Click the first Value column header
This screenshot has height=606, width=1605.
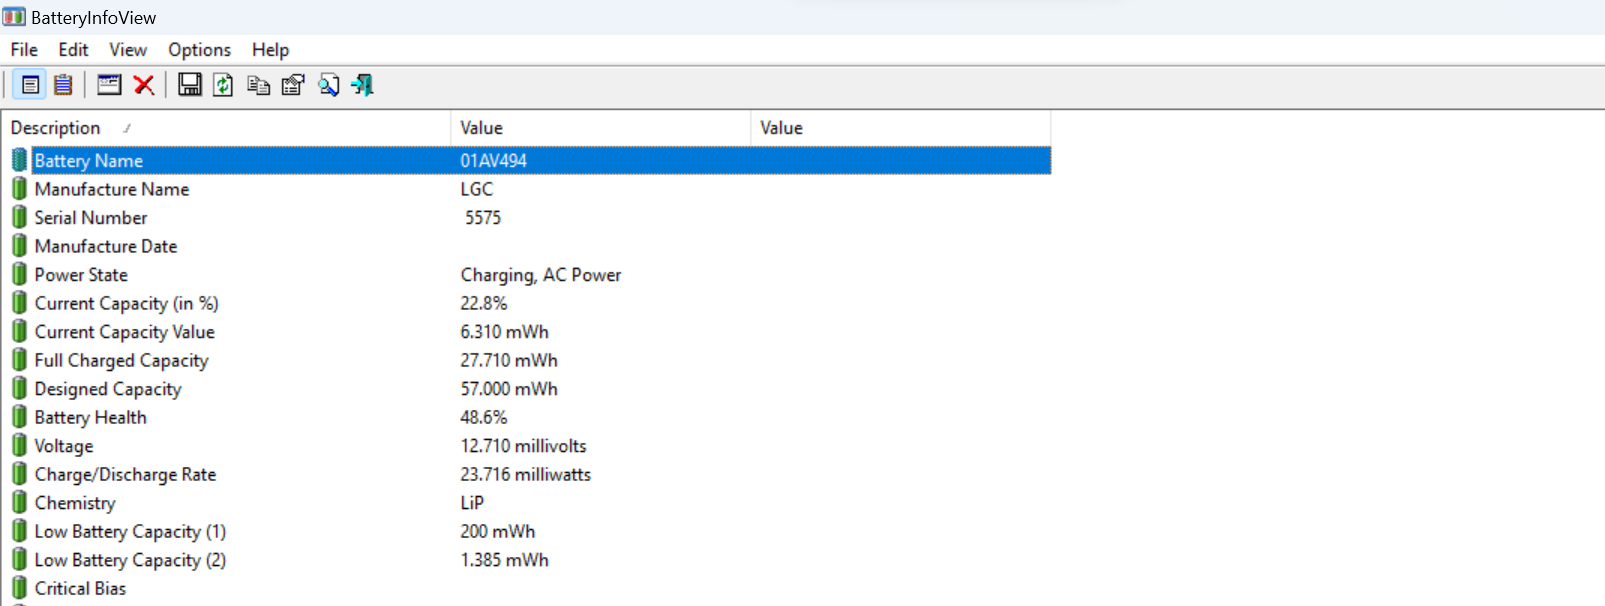point(601,128)
